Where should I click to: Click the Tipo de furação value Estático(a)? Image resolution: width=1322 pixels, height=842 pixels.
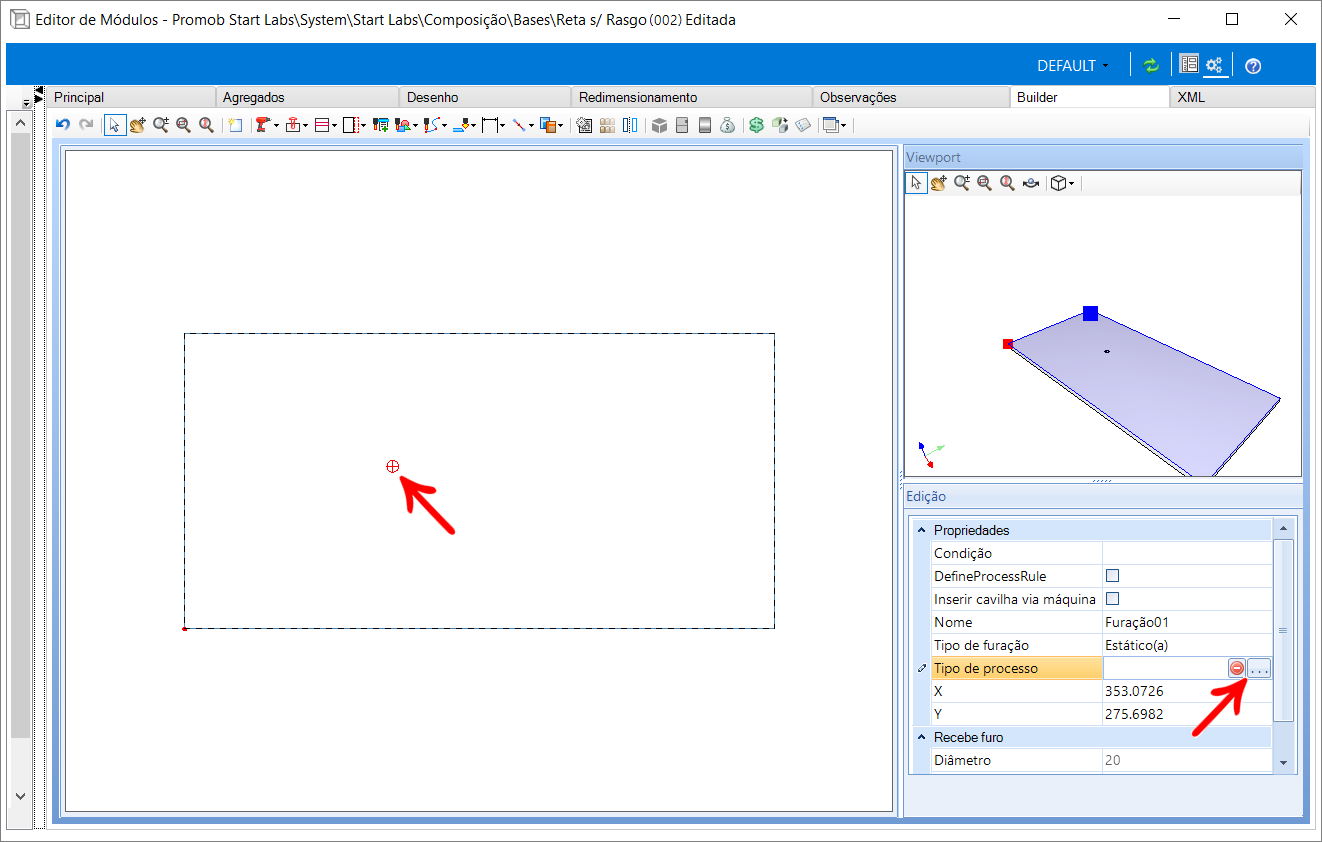(x=1187, y=645)
